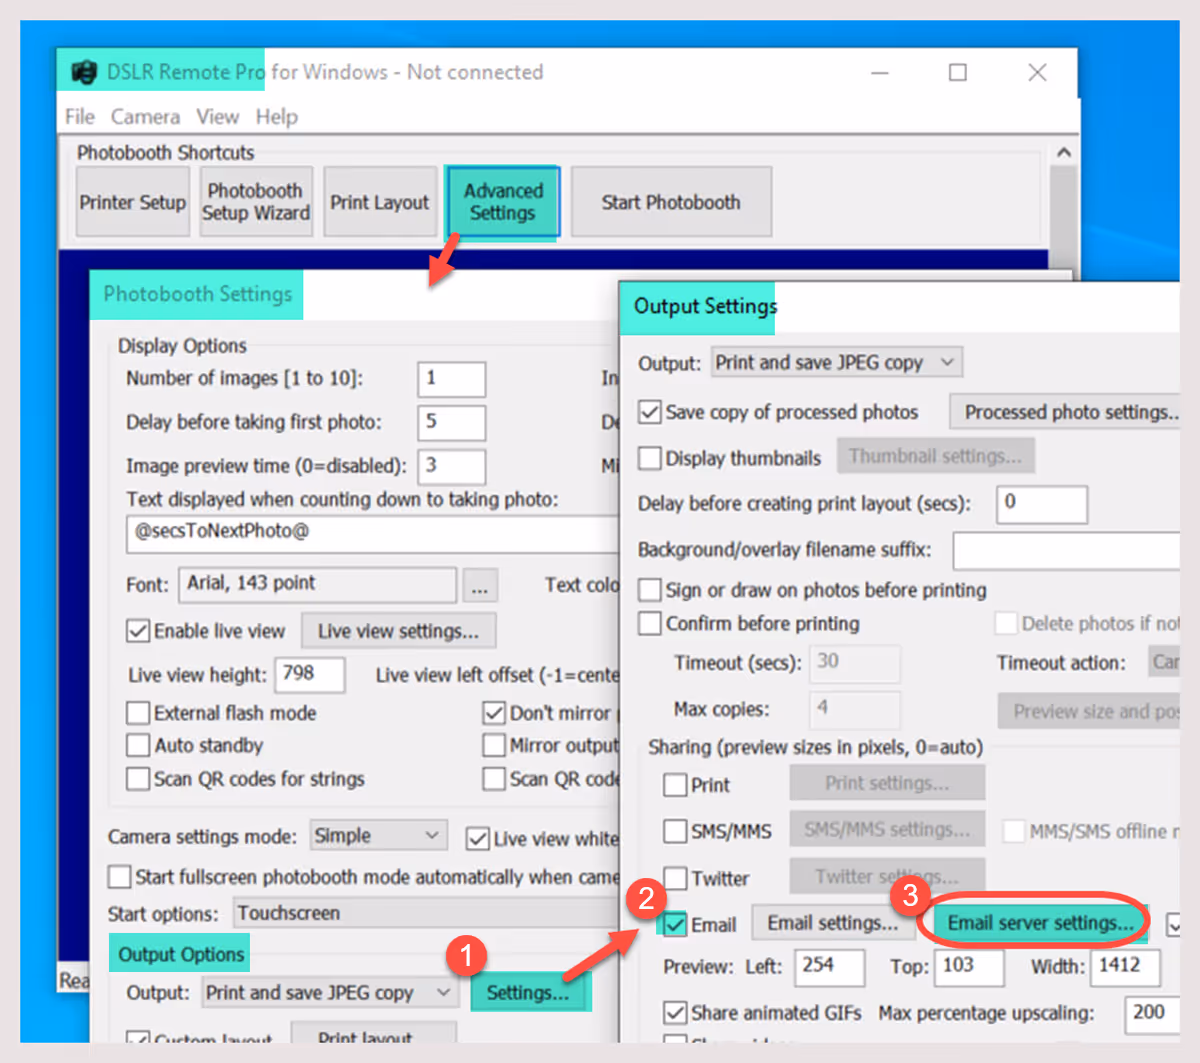Image resolution: width=1200 pixels, height=1063 pixels.
Task: Click the Printer Setup shortcut button
Action: click(x=133, y=202)
